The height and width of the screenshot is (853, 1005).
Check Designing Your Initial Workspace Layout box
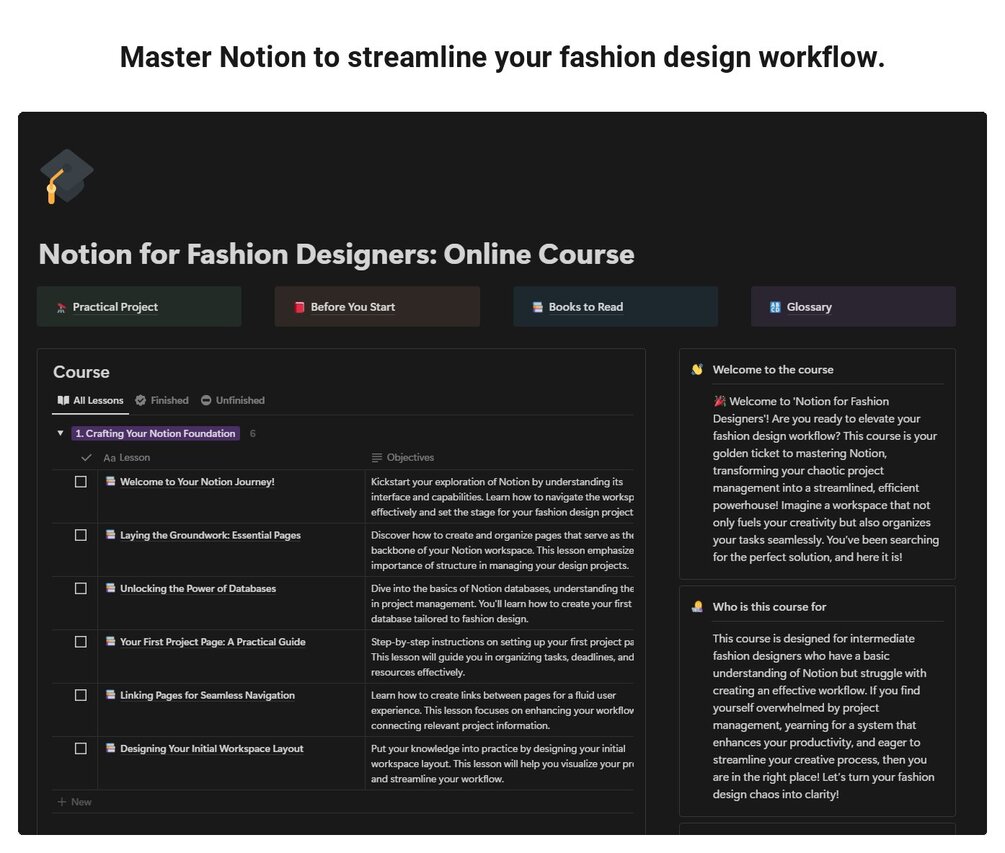(x=81, y=748)
